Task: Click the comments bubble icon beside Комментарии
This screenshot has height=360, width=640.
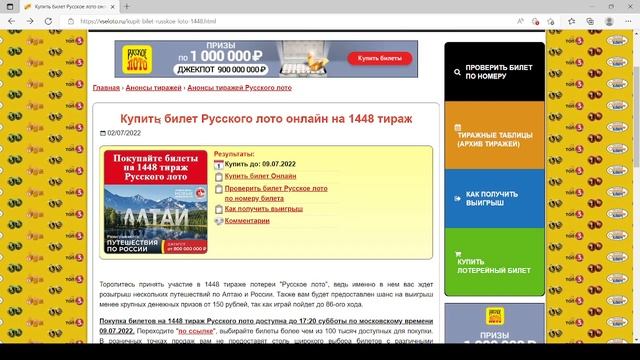Action: [x=219, y=221]
